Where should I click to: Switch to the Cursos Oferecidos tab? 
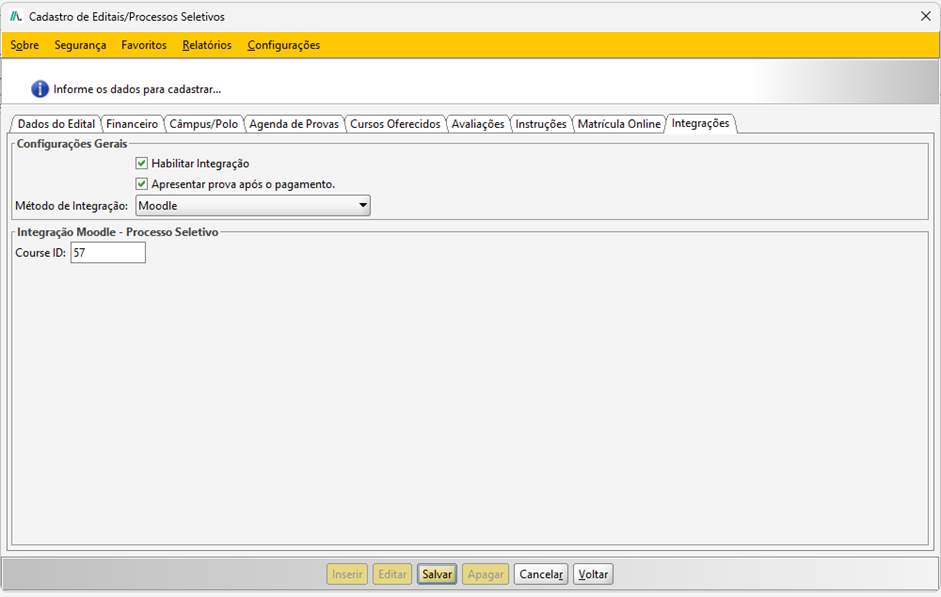click(395, 124)
